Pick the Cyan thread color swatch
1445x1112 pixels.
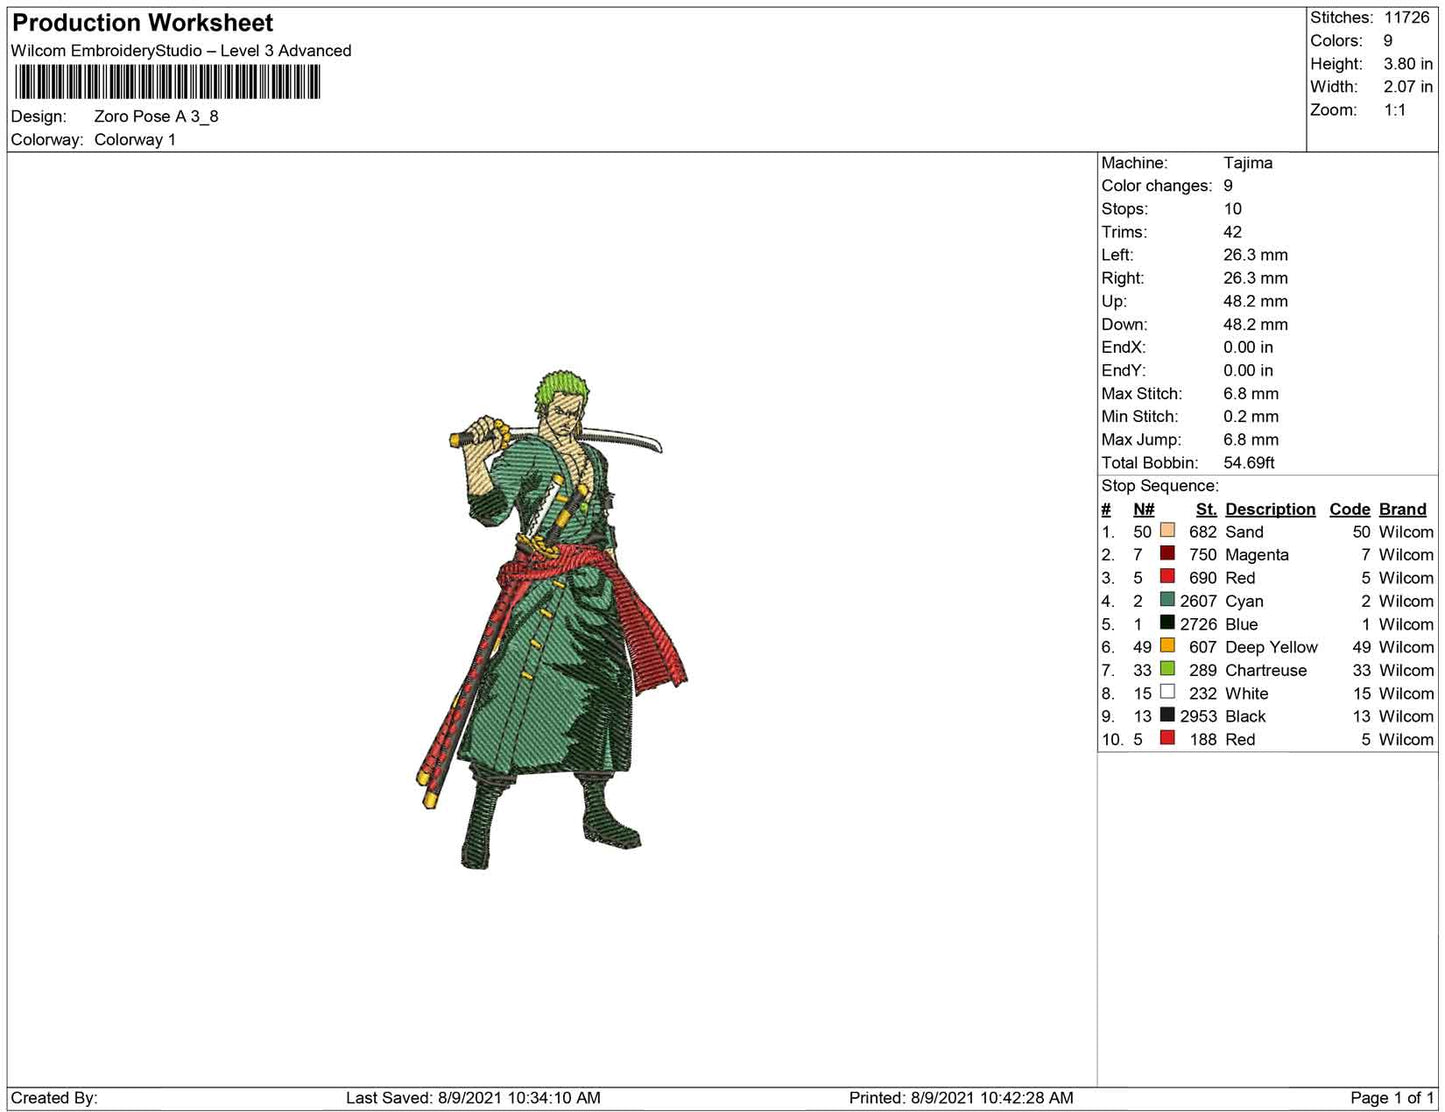click(1167, 600)
